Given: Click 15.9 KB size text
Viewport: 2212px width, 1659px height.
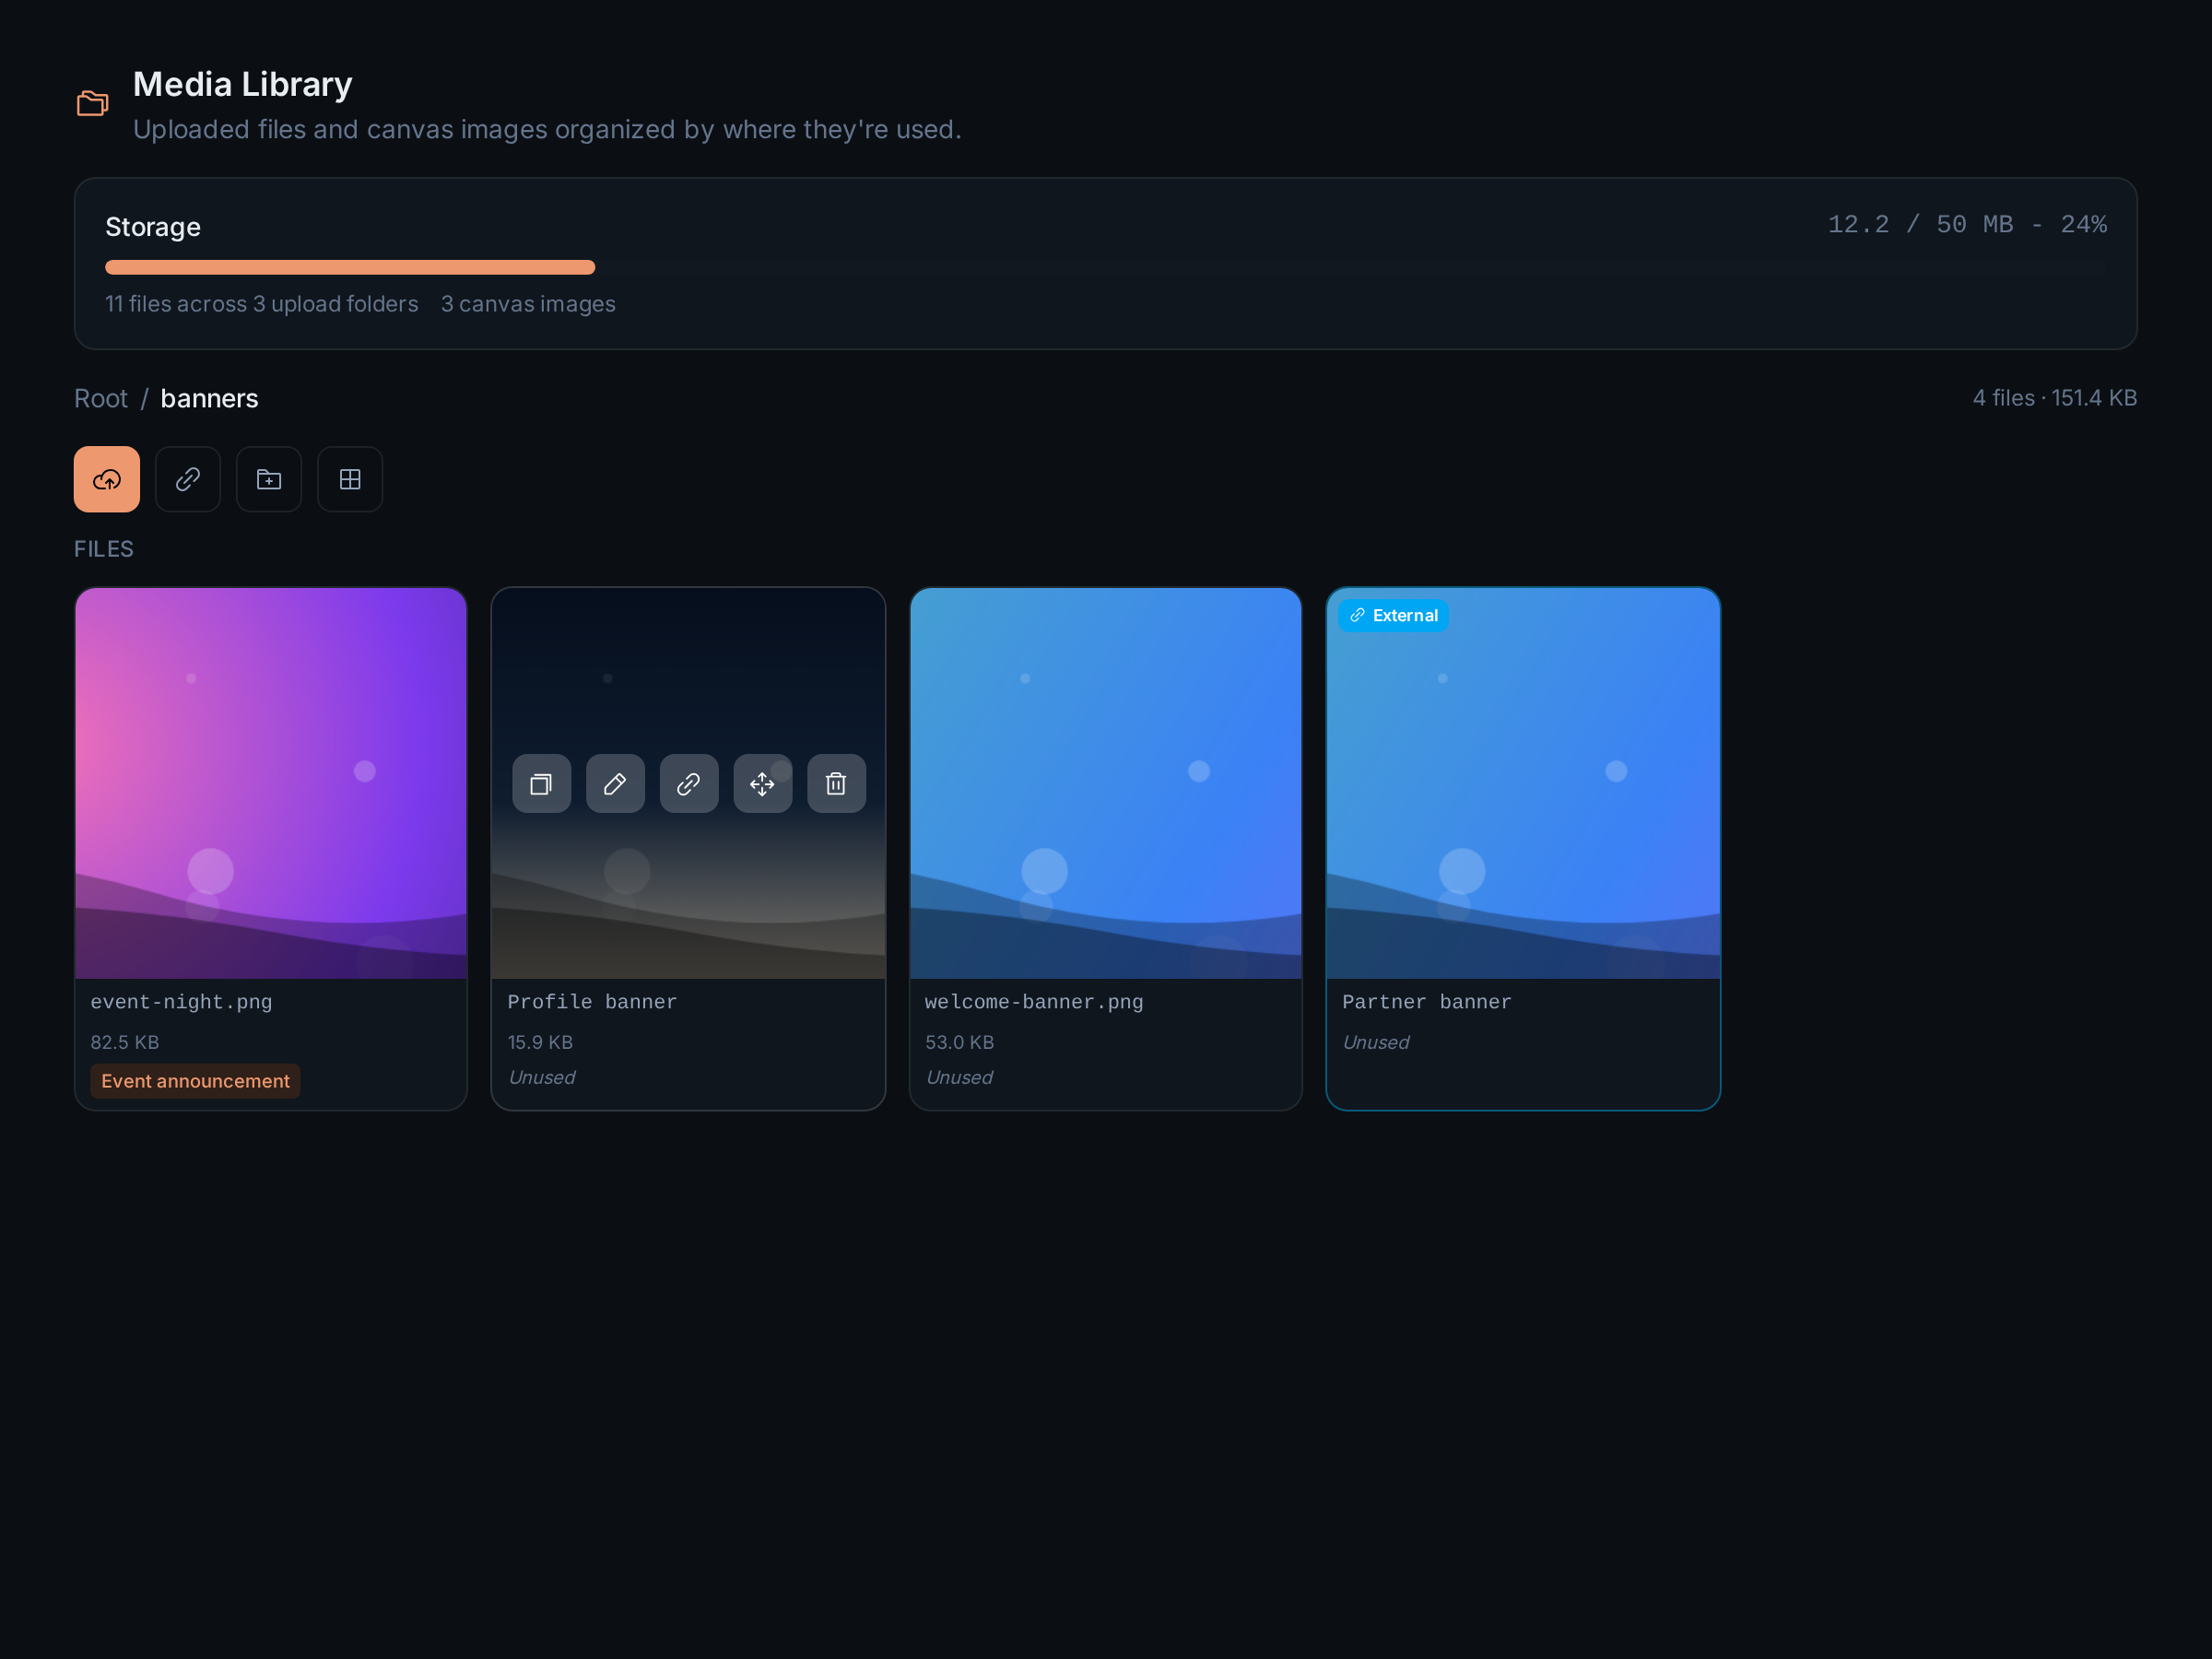Looking at the screenshot, I should (540, 1042).
